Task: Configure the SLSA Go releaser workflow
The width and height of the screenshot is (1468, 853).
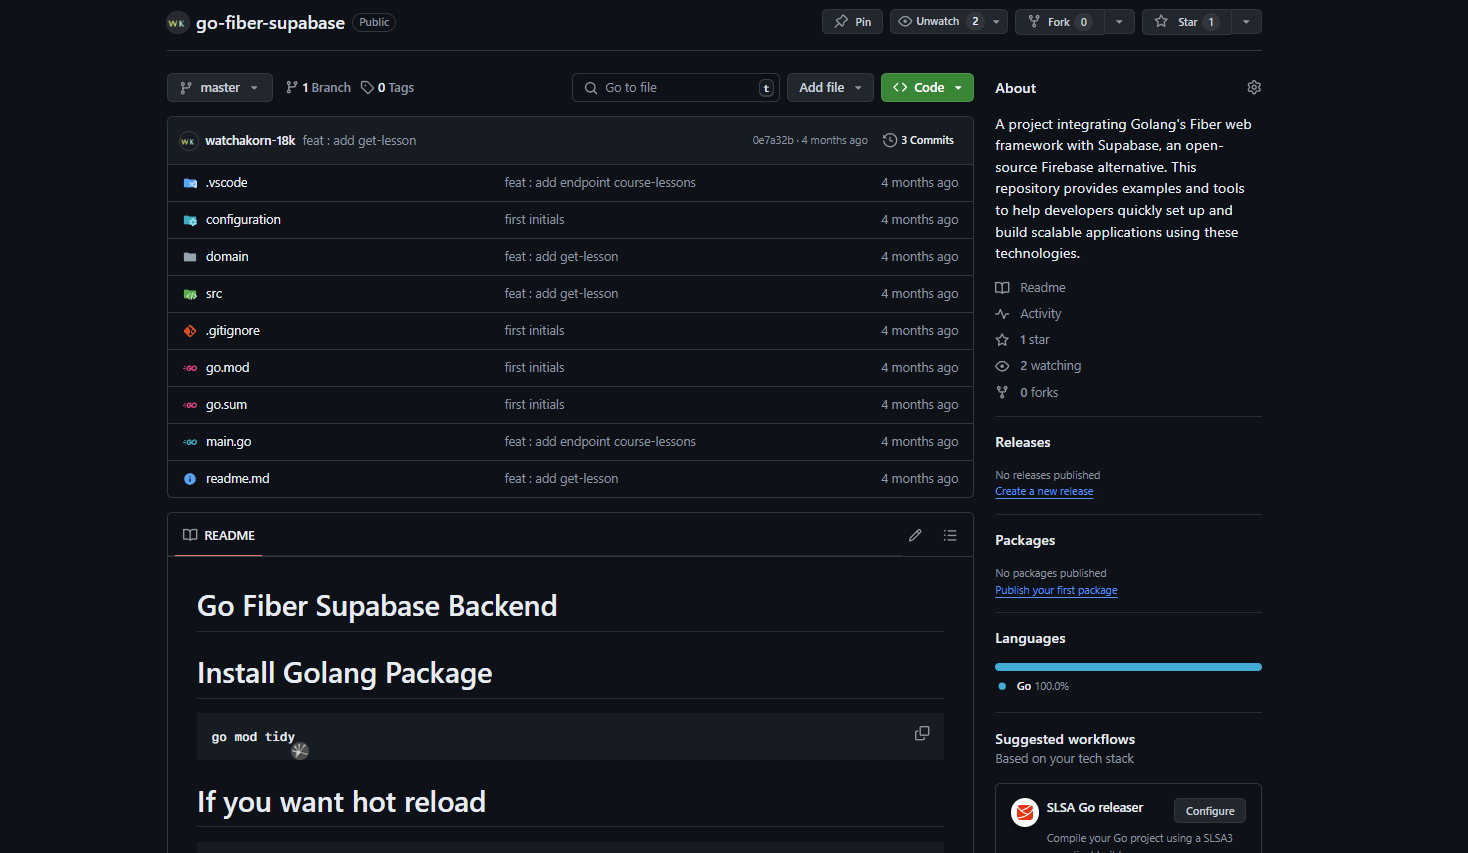Action: tap(1210, 811)
